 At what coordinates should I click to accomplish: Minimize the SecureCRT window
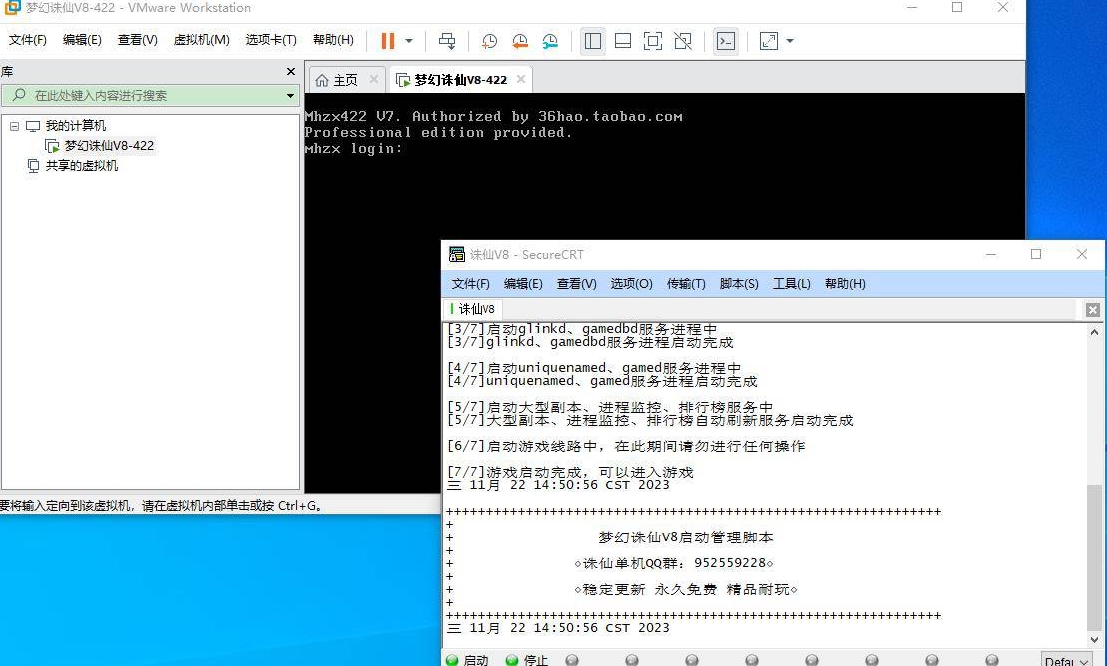pos(991,254)
